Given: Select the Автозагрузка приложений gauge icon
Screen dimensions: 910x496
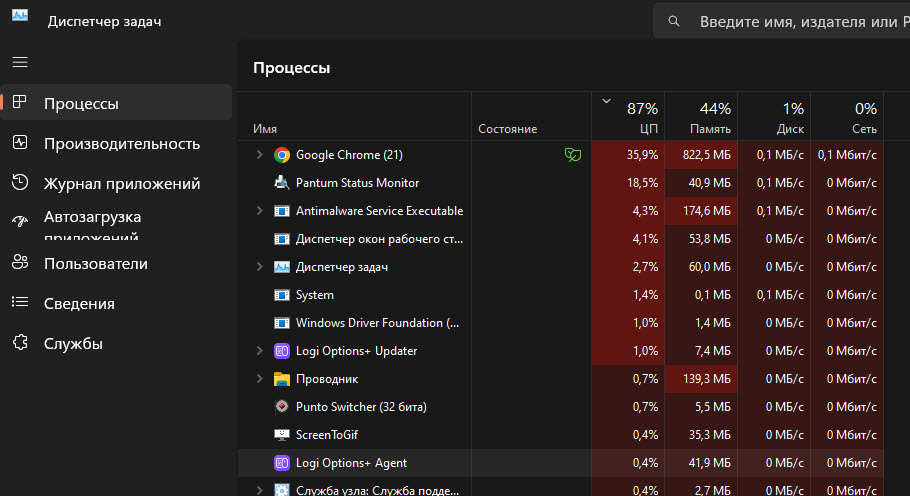Looking at the screenshot, I should (x=20, y=221).
